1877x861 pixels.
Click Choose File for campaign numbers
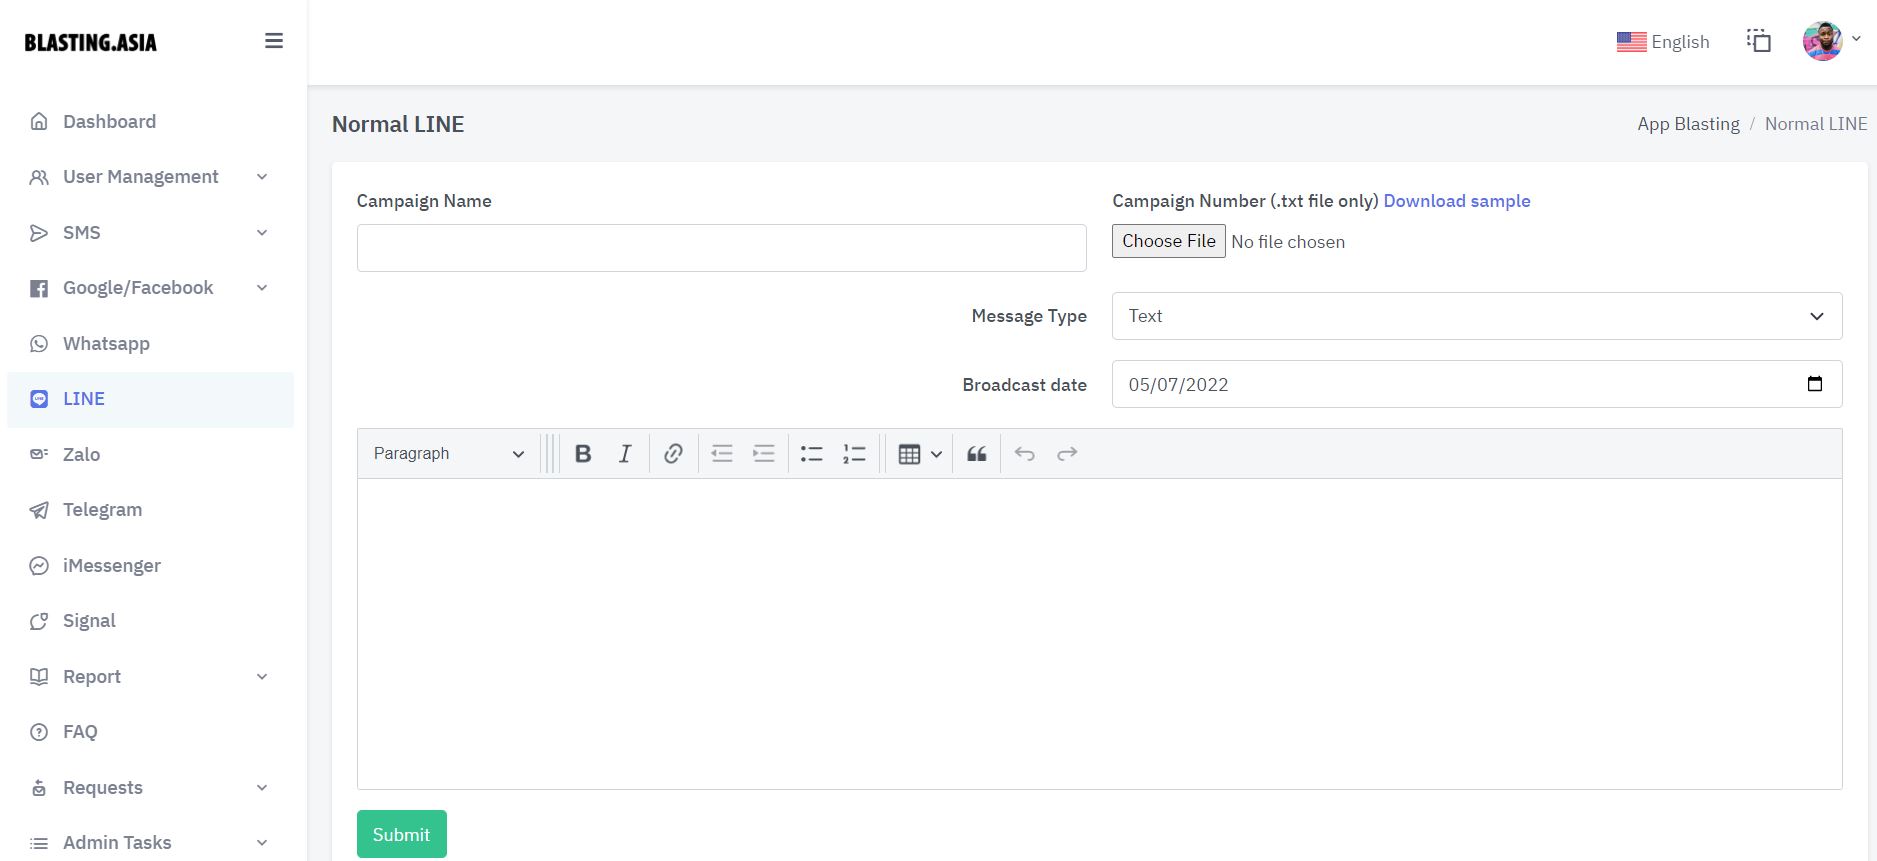coord(1169,241)
